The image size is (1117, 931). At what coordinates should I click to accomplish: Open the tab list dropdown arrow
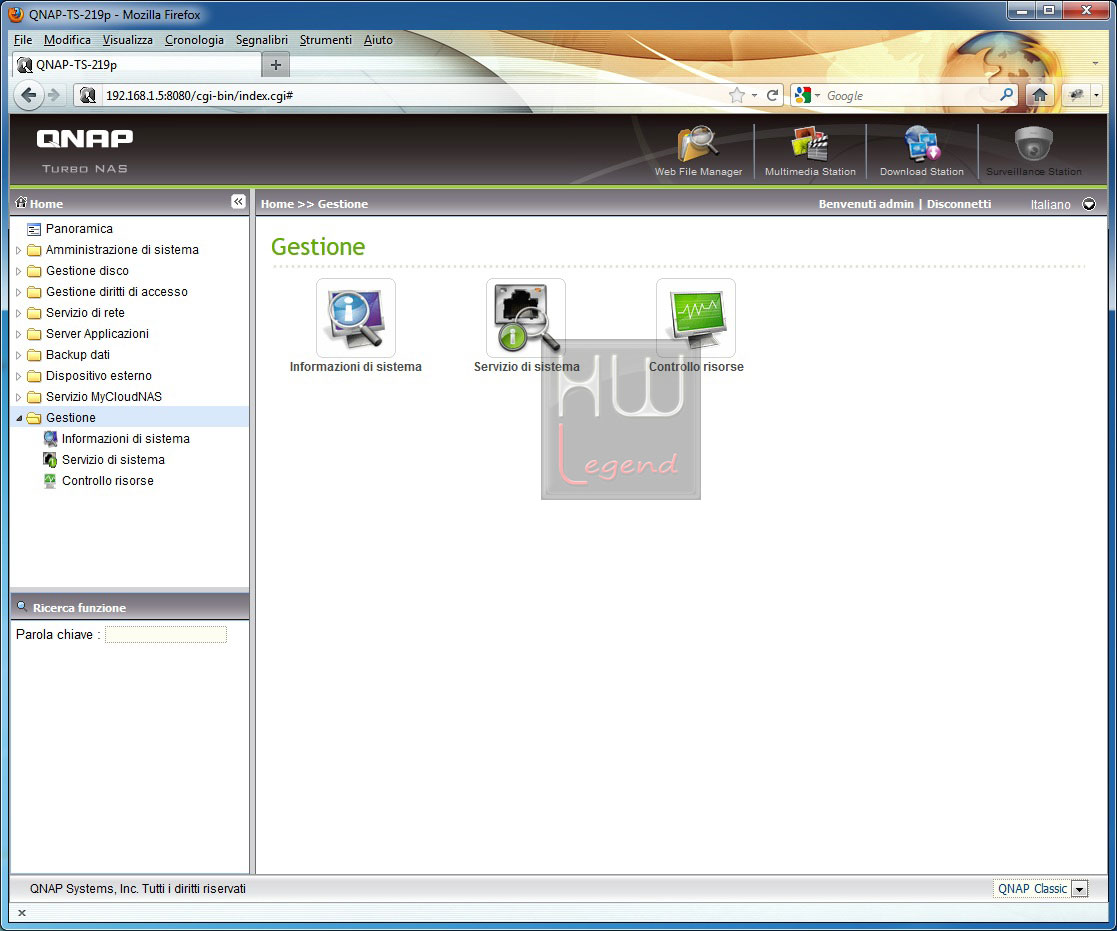point(1096,64)
